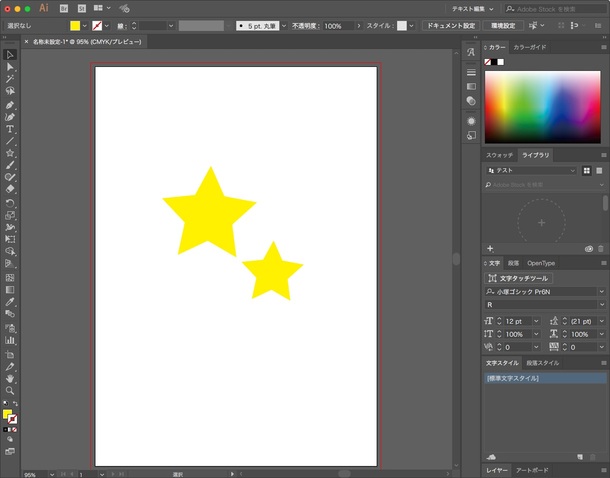This screenshot has height=478, width=610.
Task: Select the Eyedropper tool
Action: (10, 302)
